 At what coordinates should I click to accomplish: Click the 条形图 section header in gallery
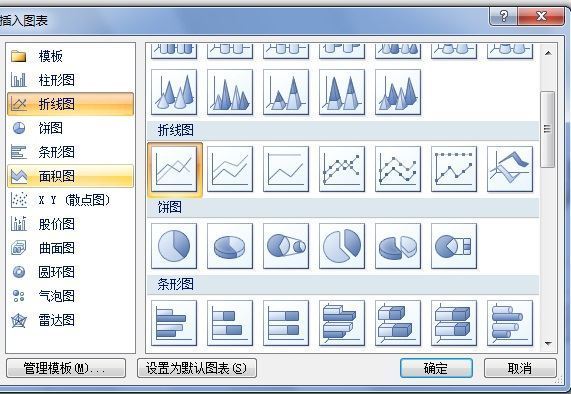coord(343,284)
